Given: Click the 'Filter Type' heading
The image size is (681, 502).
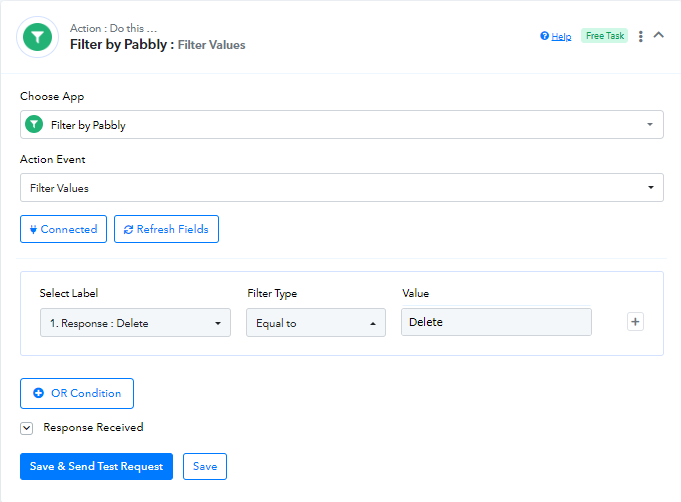Looking at the screenshot, I should coord(272,294).
